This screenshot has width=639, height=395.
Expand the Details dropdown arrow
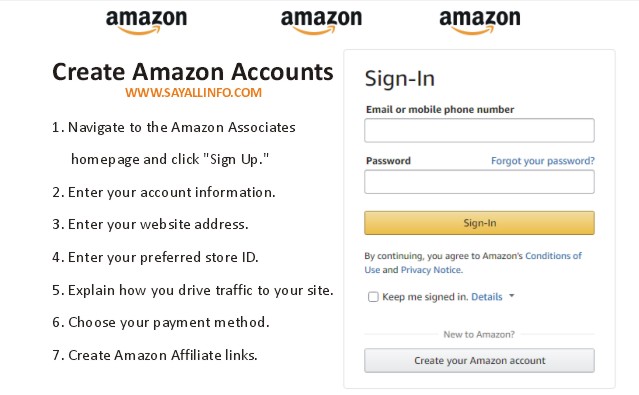coord(512,296)
